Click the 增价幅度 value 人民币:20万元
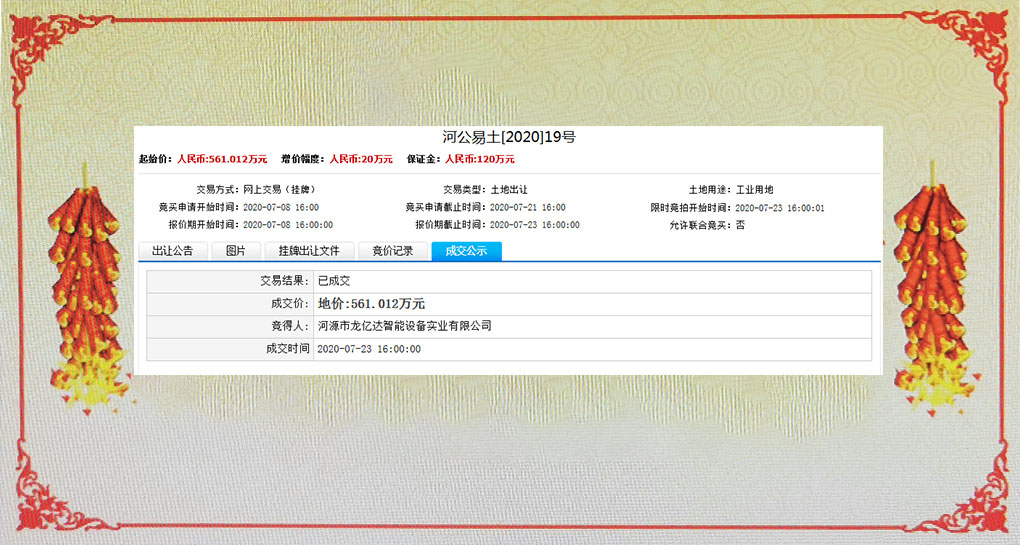The height and width of the screenshot is (545, 1020). click(361, 159)
